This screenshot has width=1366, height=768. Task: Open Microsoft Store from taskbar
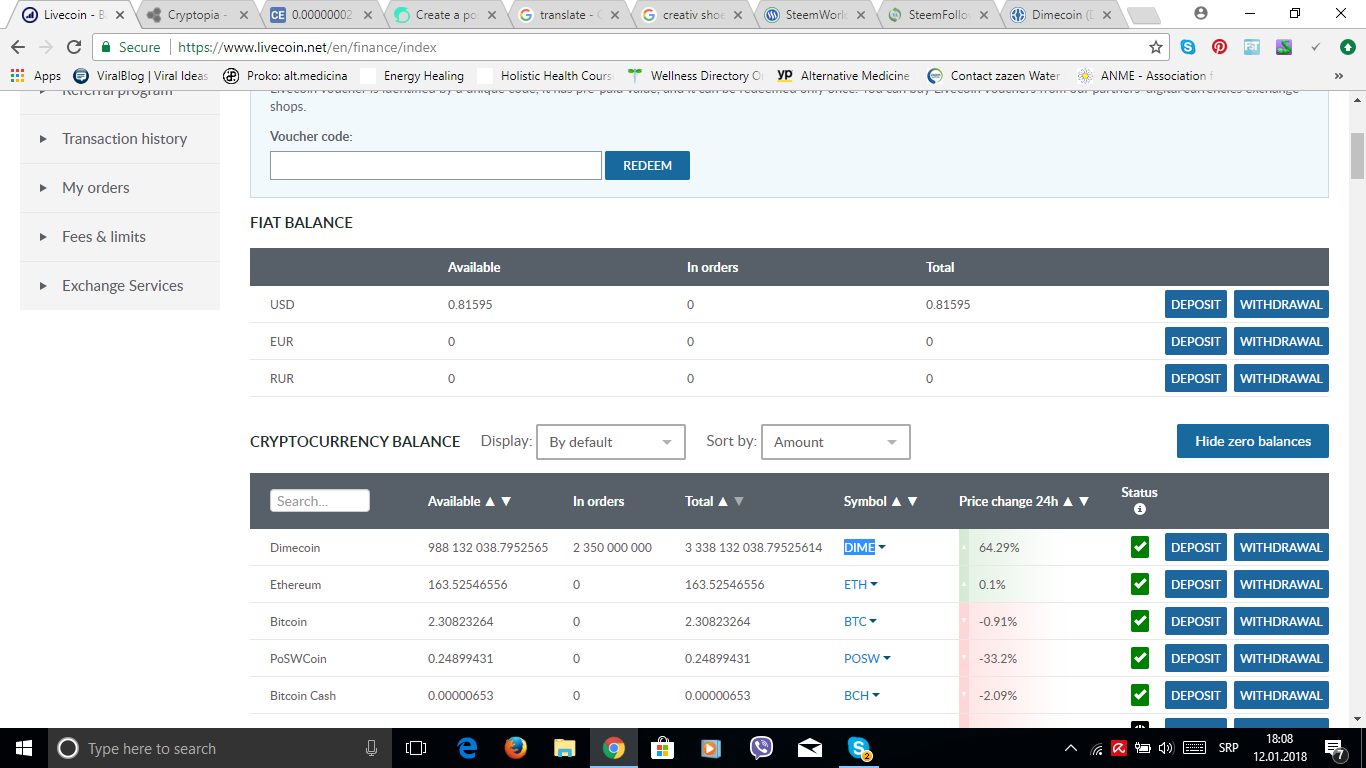tap(663, 748)
